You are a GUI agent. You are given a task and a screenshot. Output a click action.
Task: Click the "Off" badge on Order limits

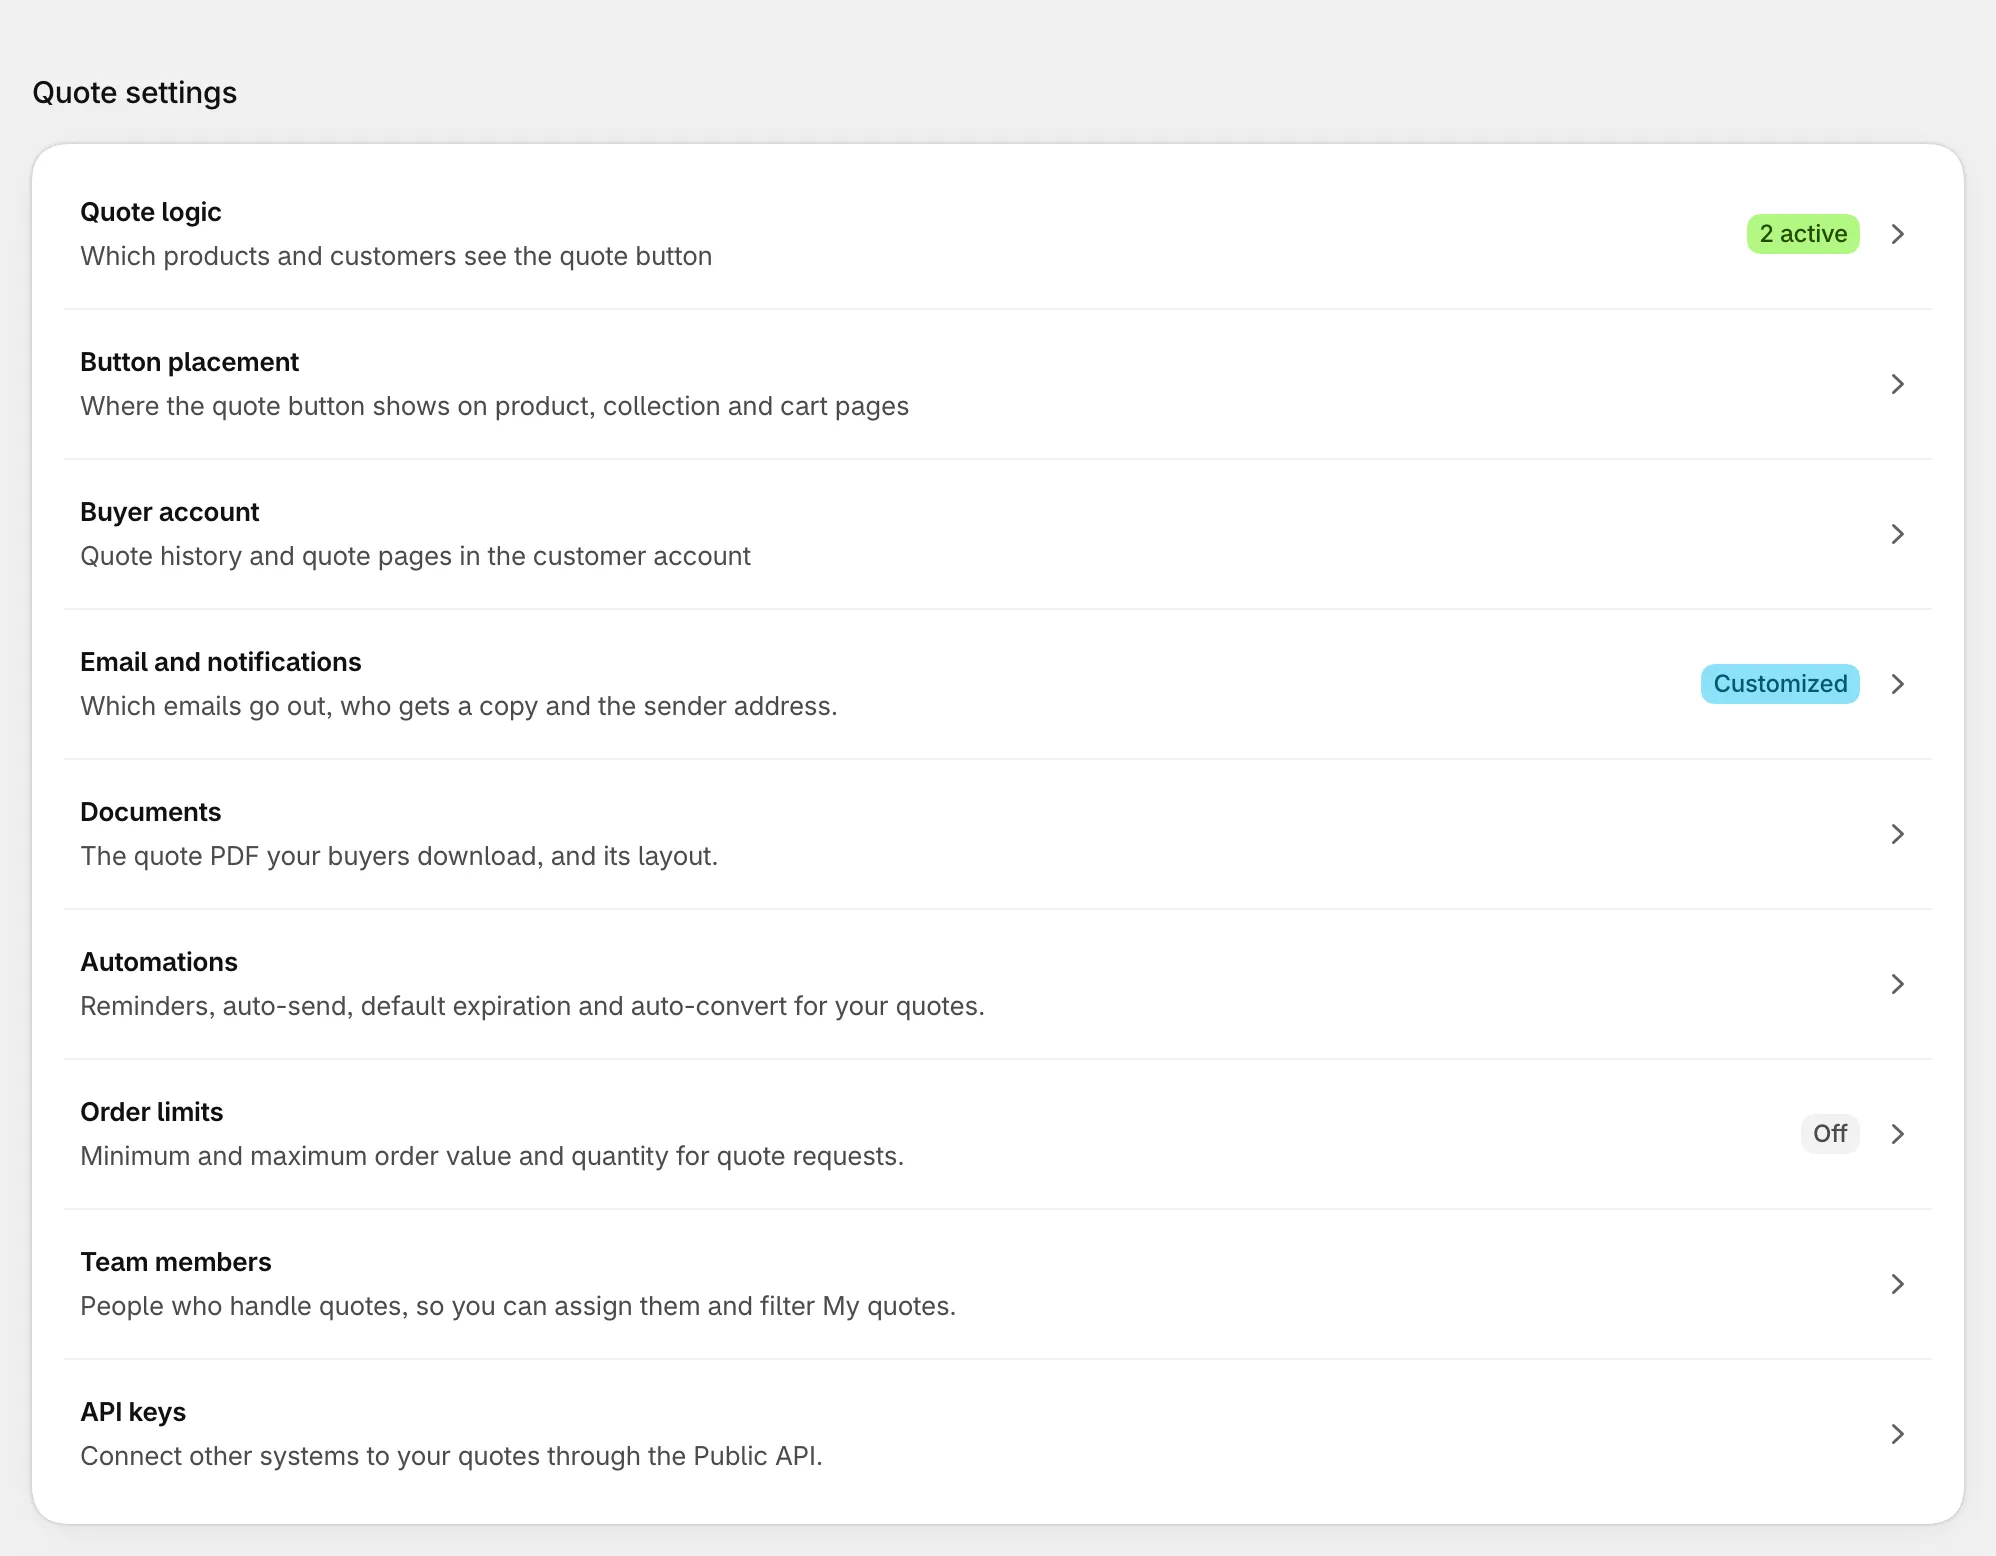tap(1830, 1134)
